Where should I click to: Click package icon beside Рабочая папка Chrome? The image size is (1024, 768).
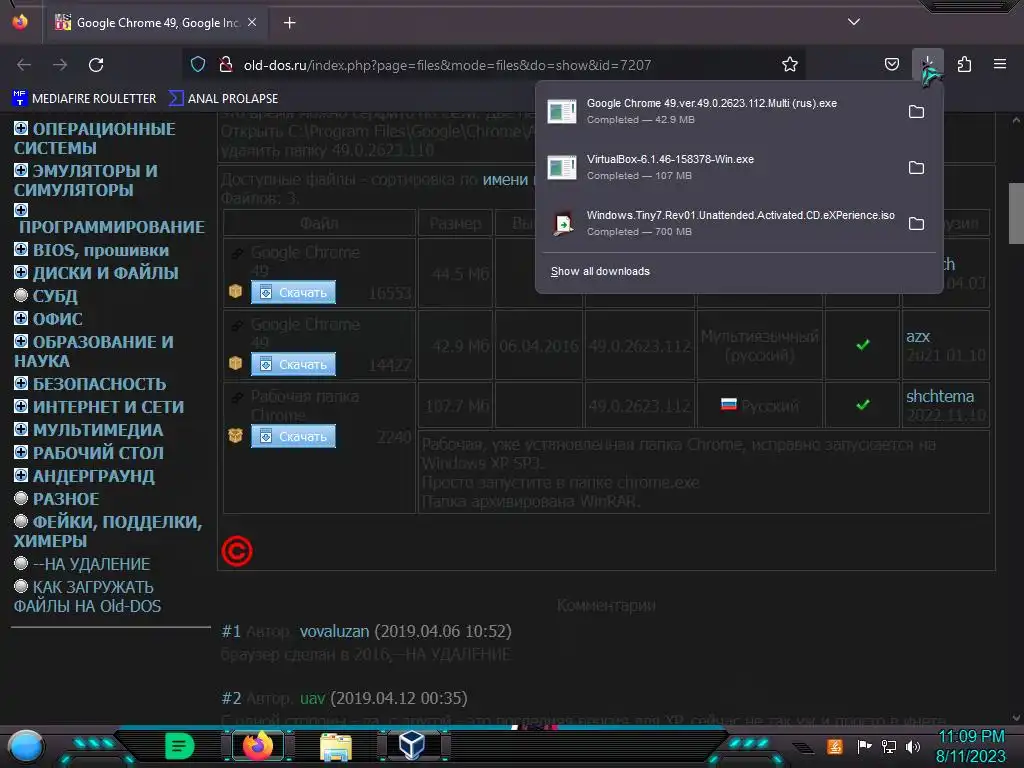[x=236, y=435]
